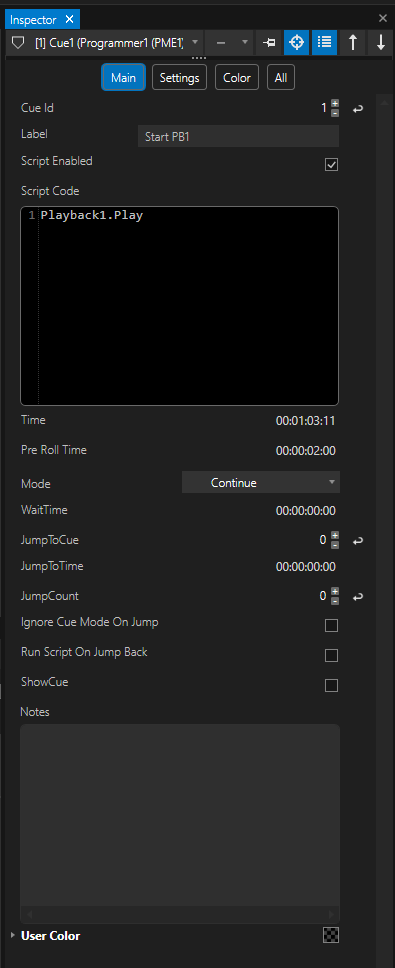395x968 pixels.
Task: Tick the ShowCue checkbox
Action: pos(331,685)
